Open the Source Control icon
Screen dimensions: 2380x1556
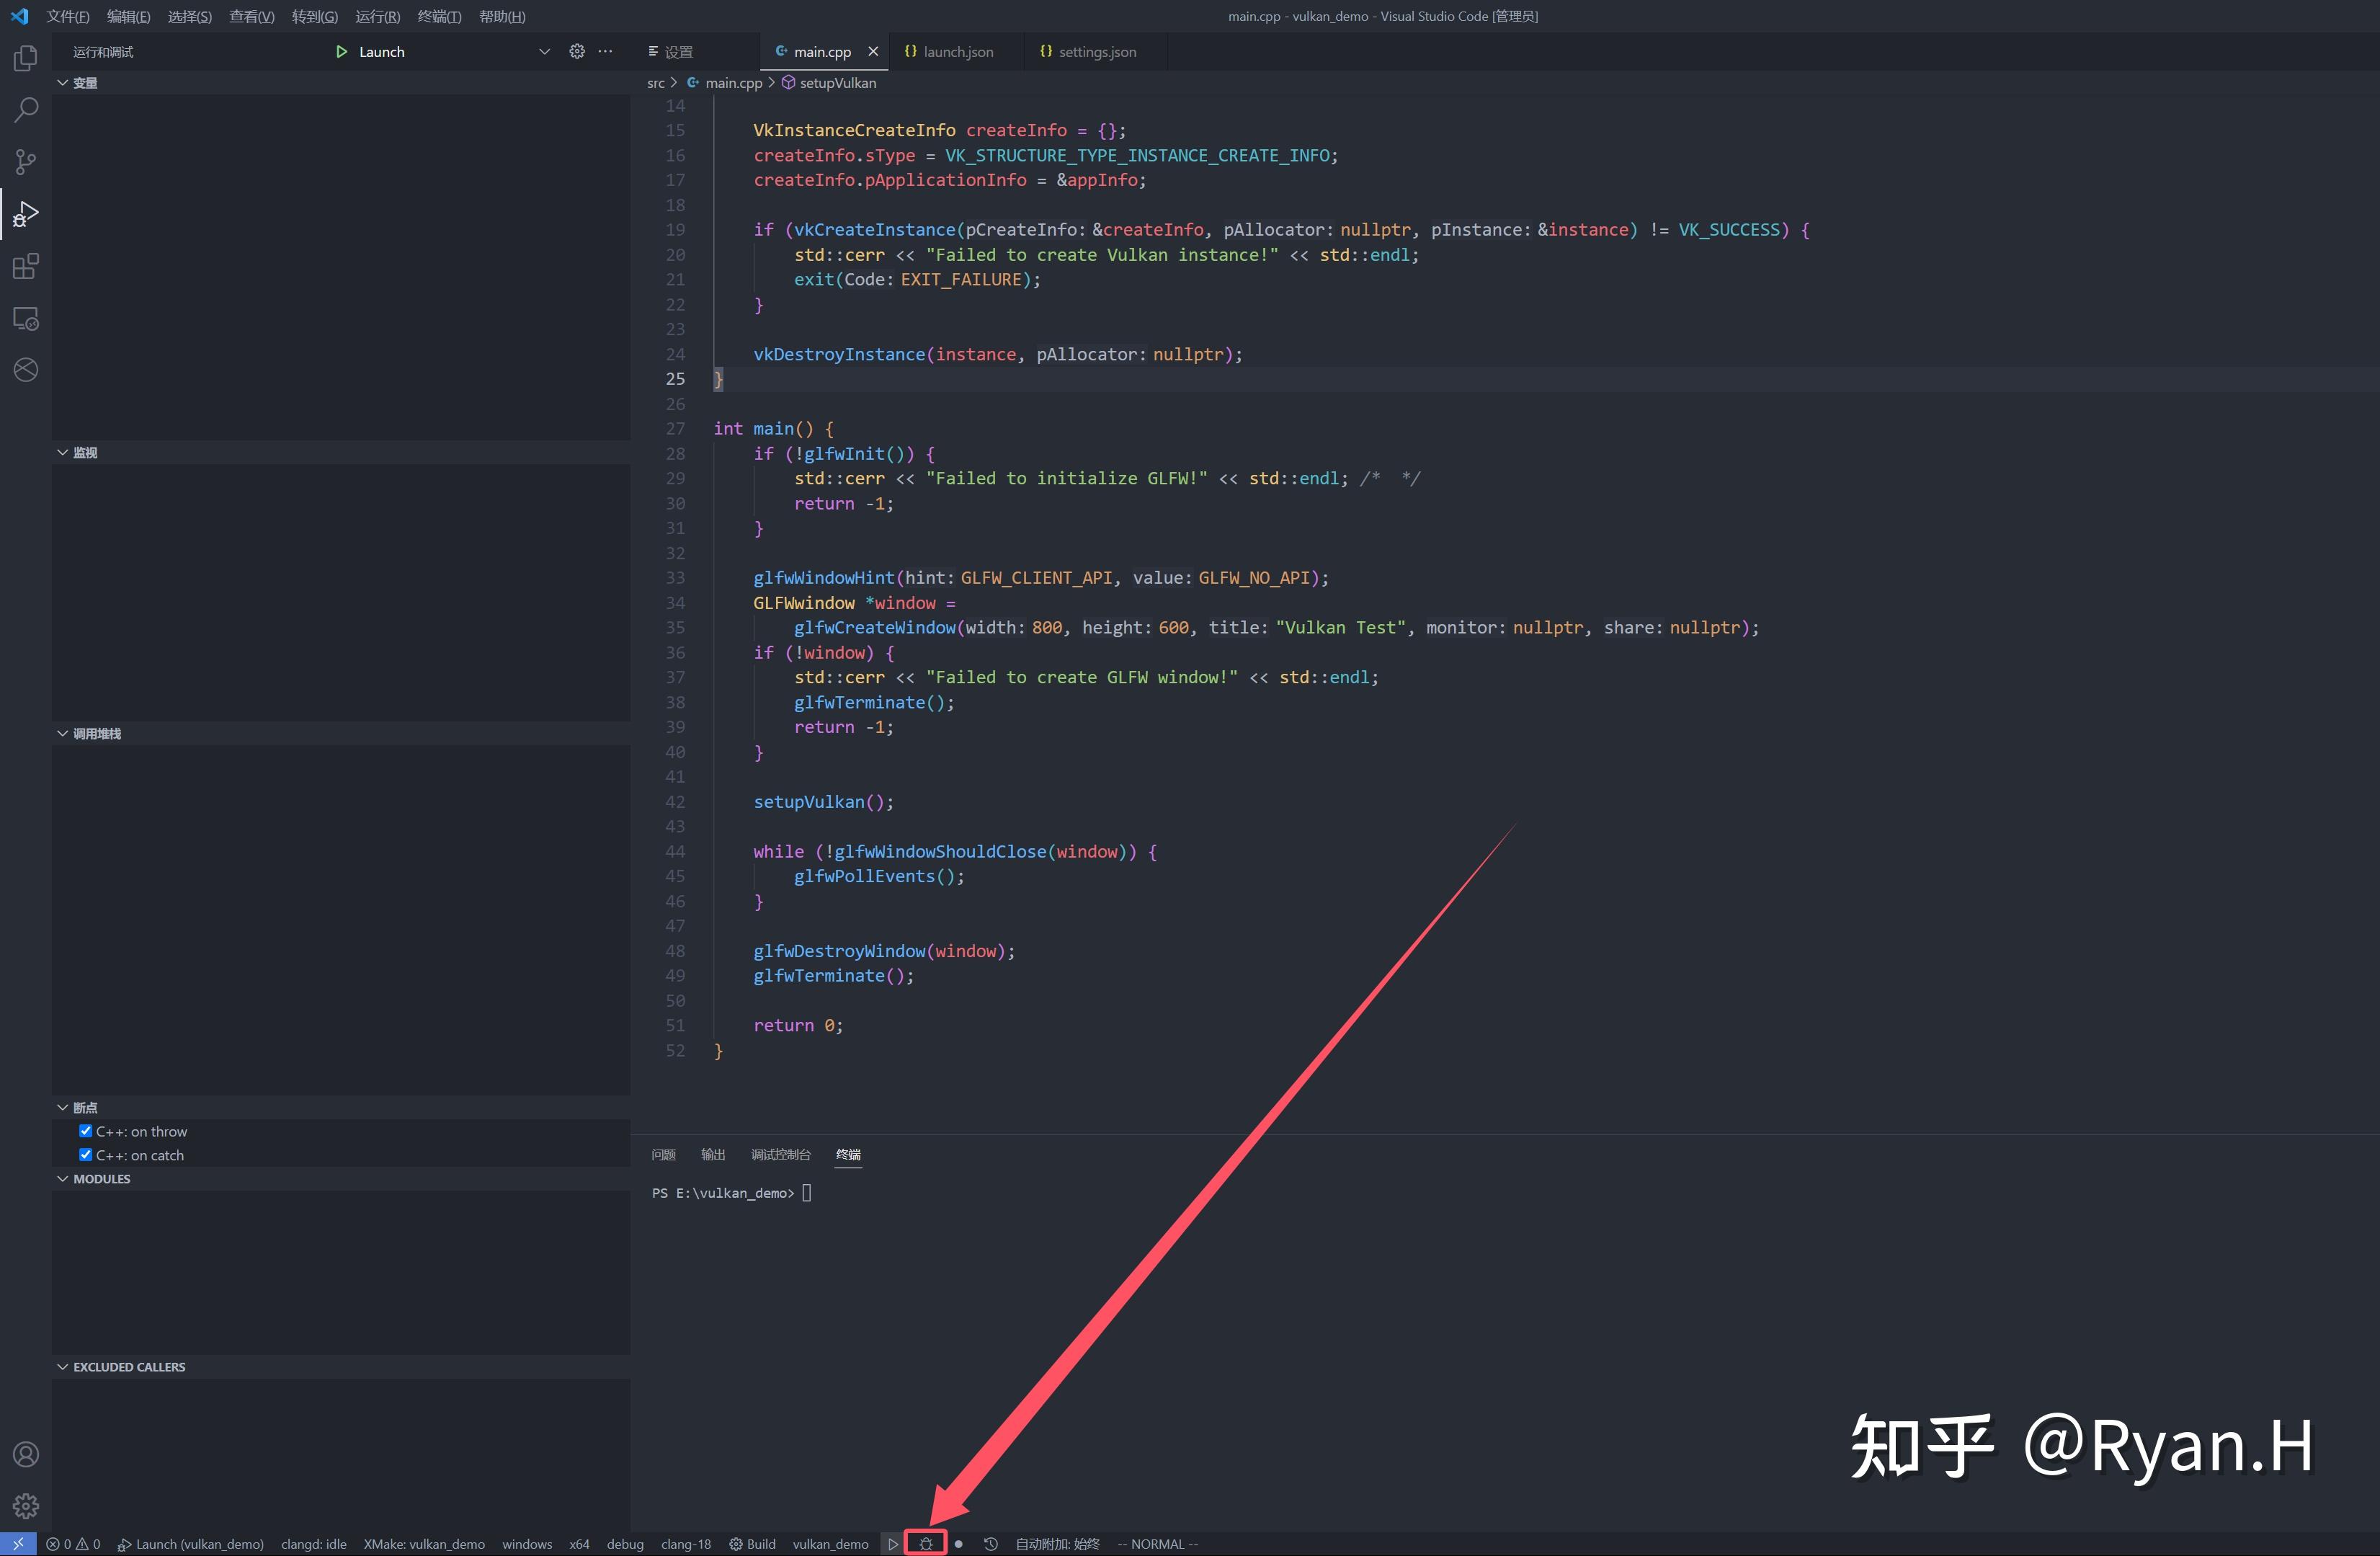point(25,161)
